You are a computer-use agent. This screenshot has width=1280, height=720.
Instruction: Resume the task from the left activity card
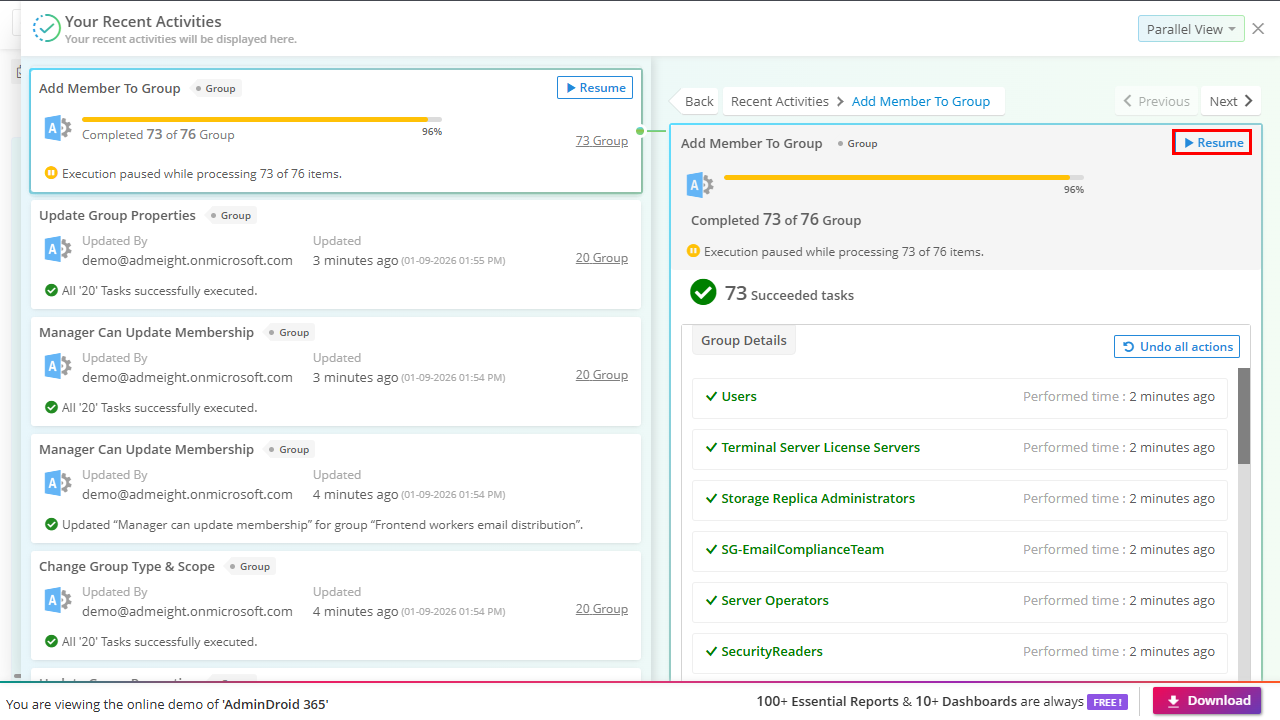pyautogui.click(x=595, y=88)
